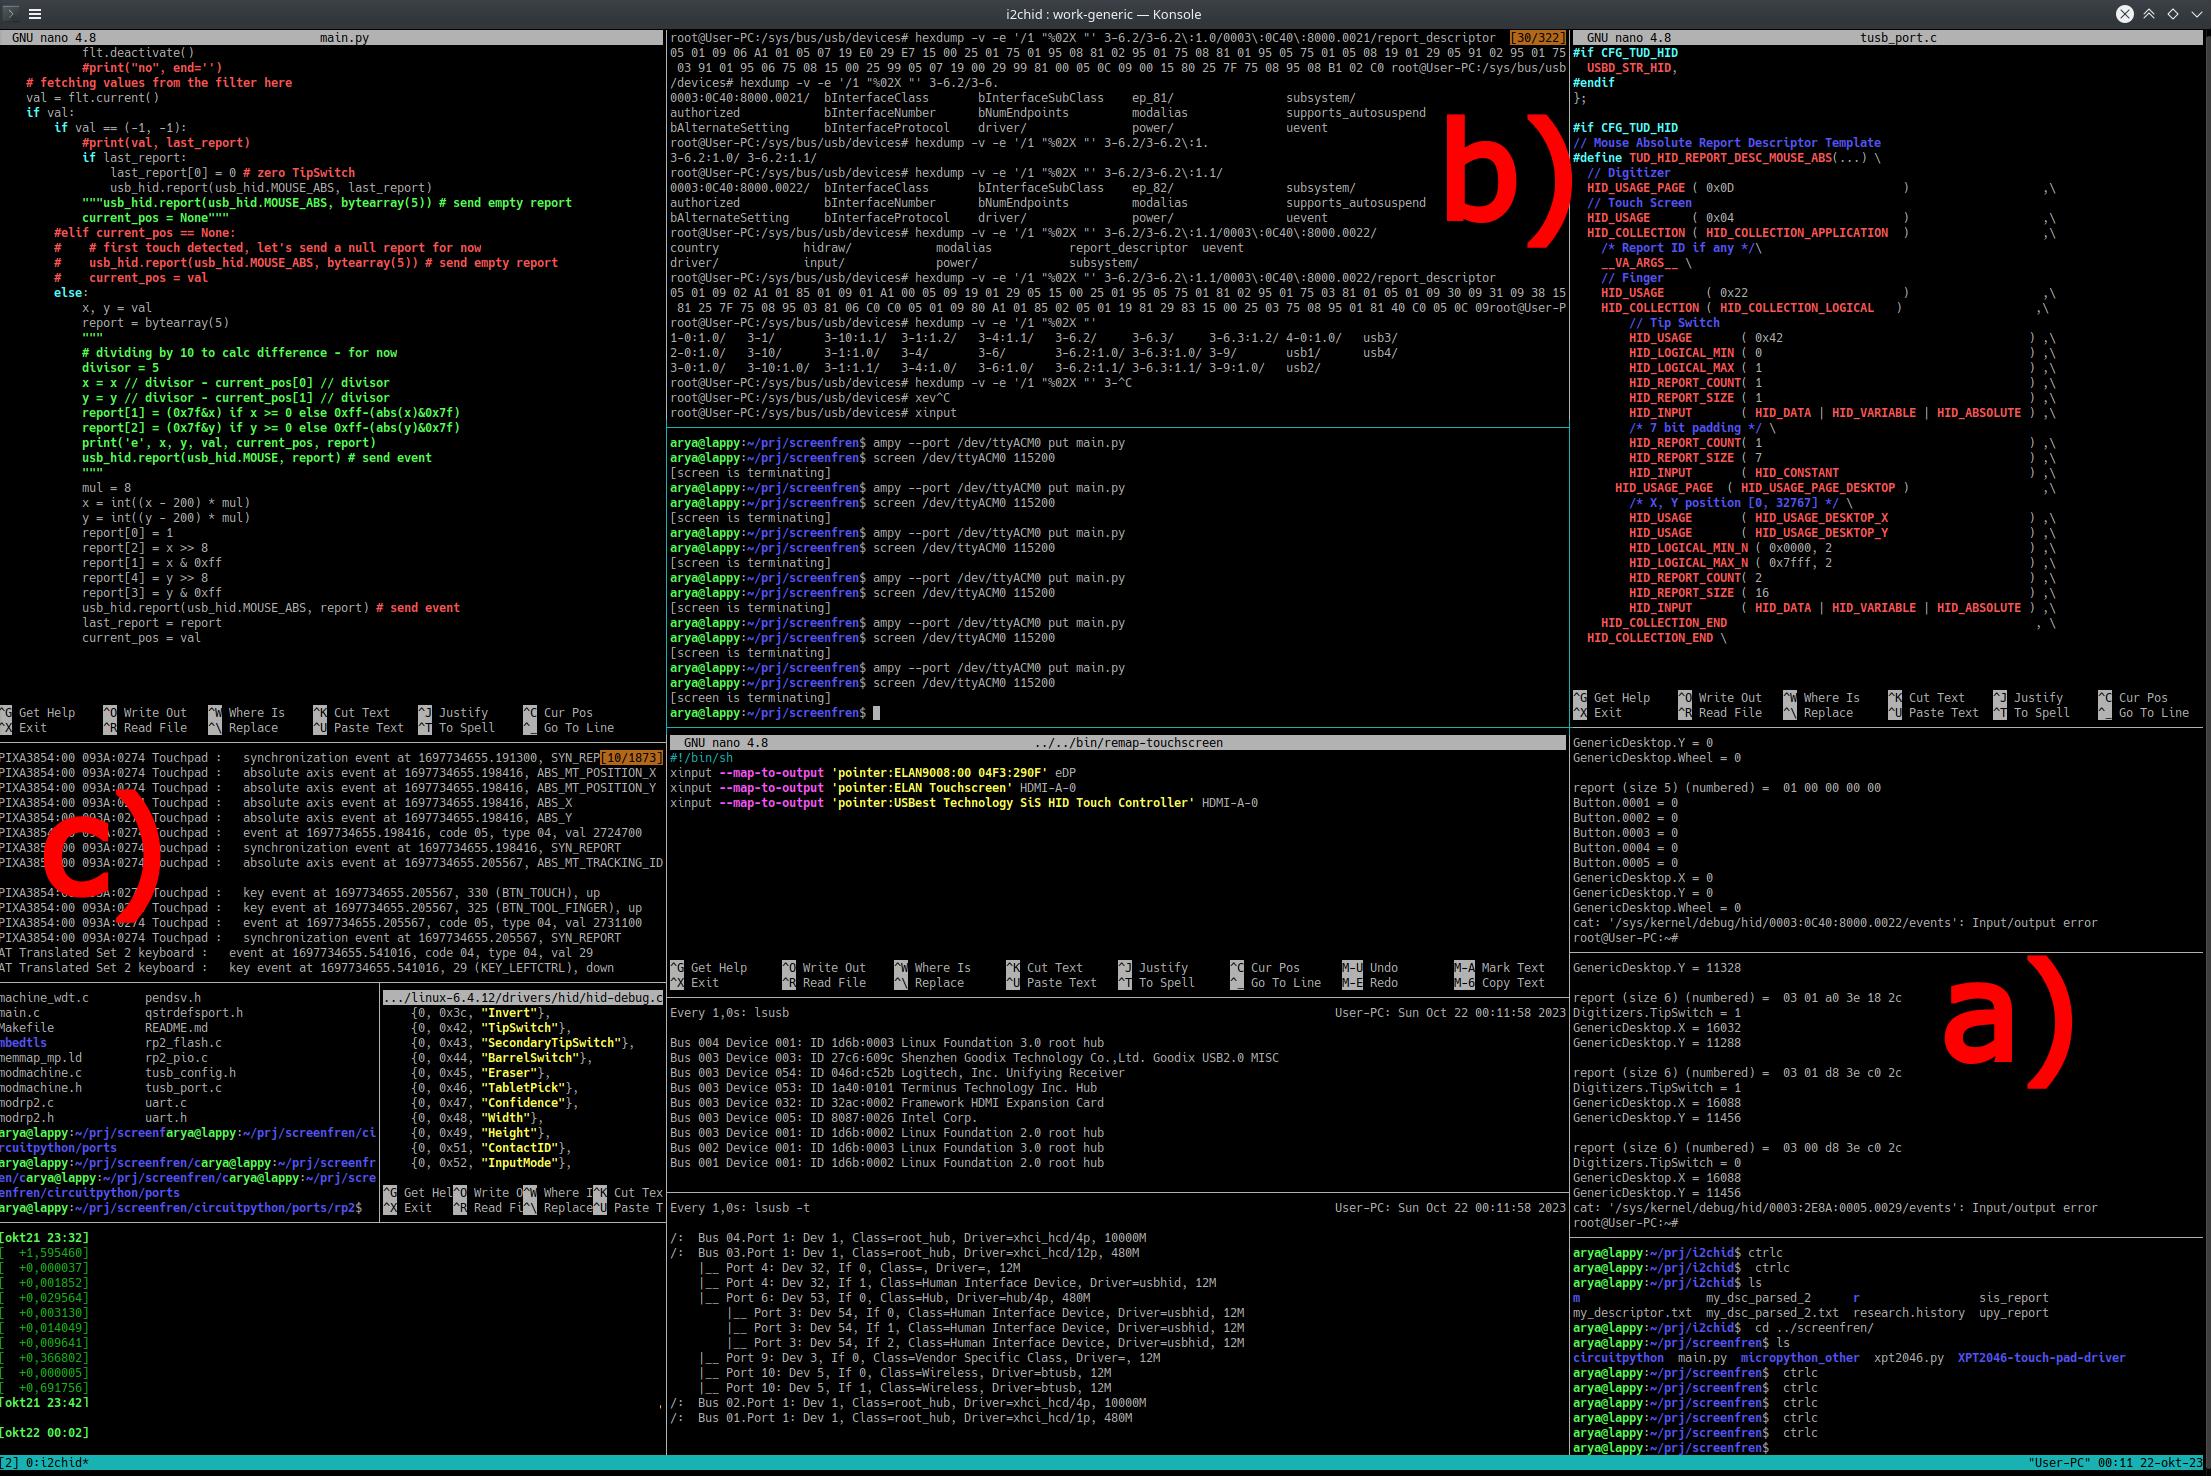The height and width of the screenshot is (1476, 2211).
Task: Click To Spell in the main.py pane
Action: pos(466,727)
